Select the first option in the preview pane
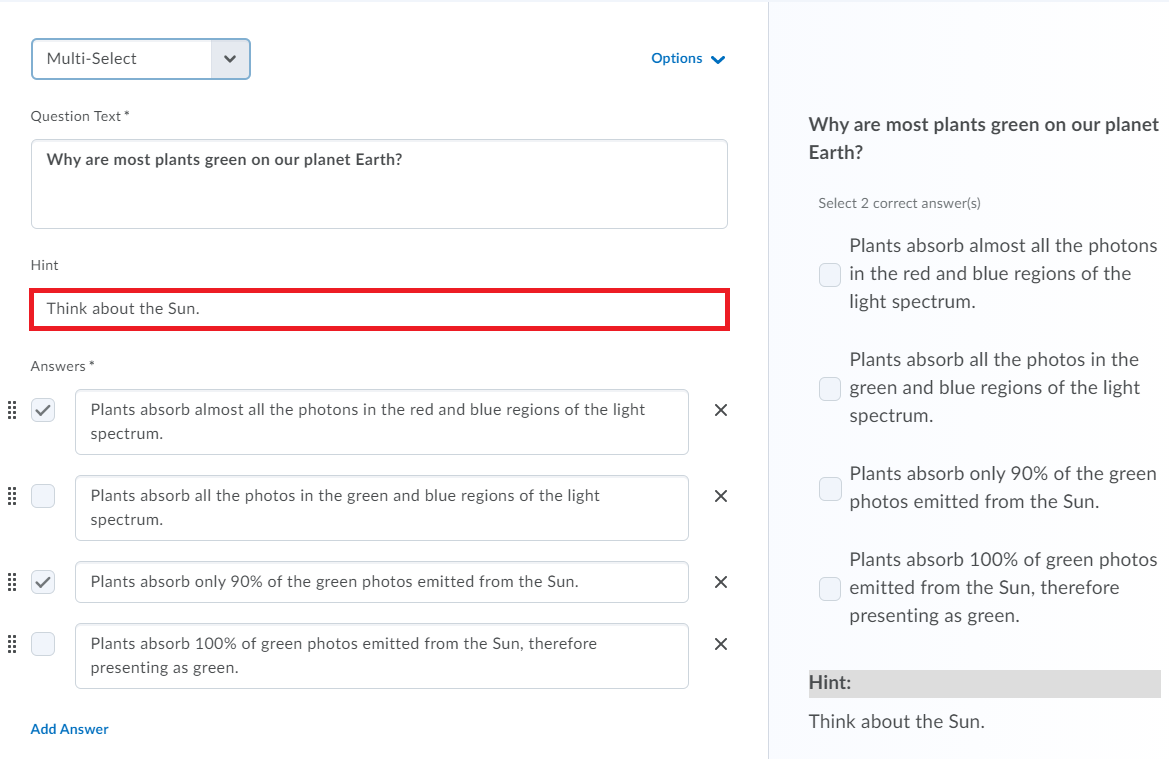This screenshot has height=759, width=1169. pyautogui.click(x=829, y=274)
